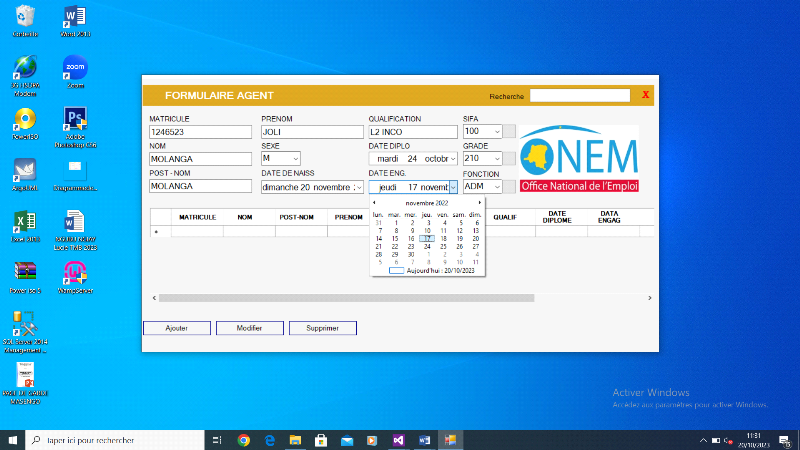
Task: Click the horizontal scrollbar of the data grid
Action: pos(350,298)
